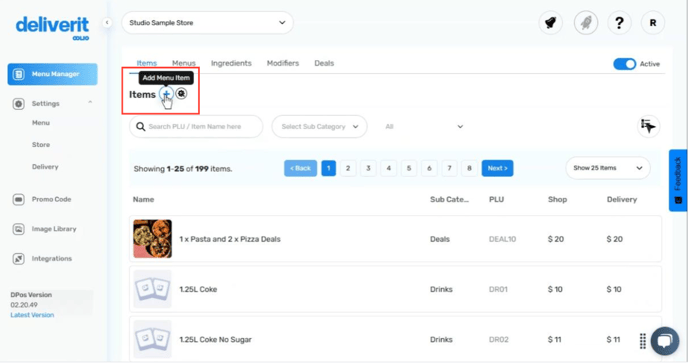Switch to the Menus tab
Screen dimensions: 688x363
(184, 63)
